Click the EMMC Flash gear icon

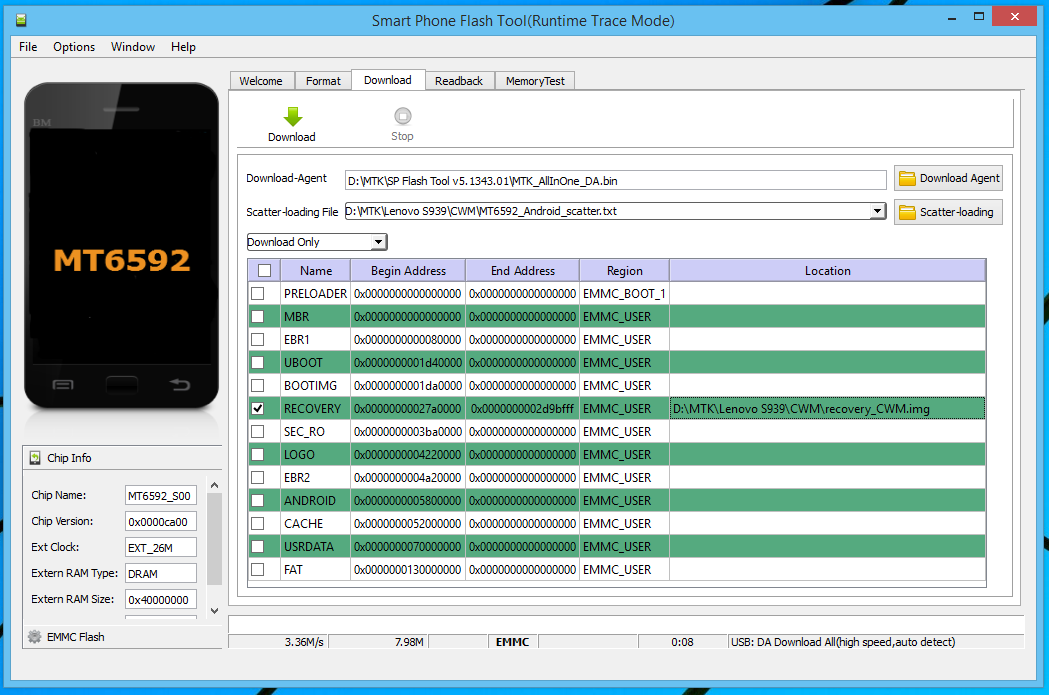tap(35, 637)
